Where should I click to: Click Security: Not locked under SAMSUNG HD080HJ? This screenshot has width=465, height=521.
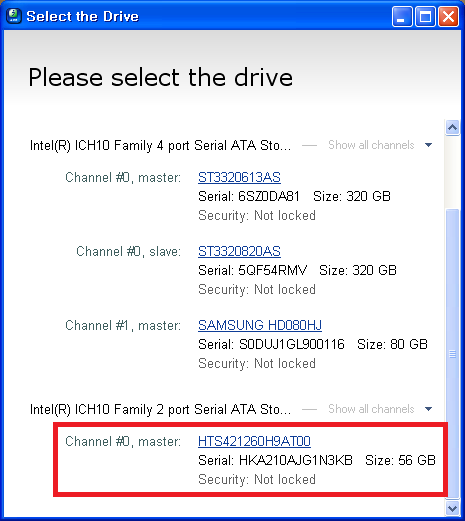point(257,363)
